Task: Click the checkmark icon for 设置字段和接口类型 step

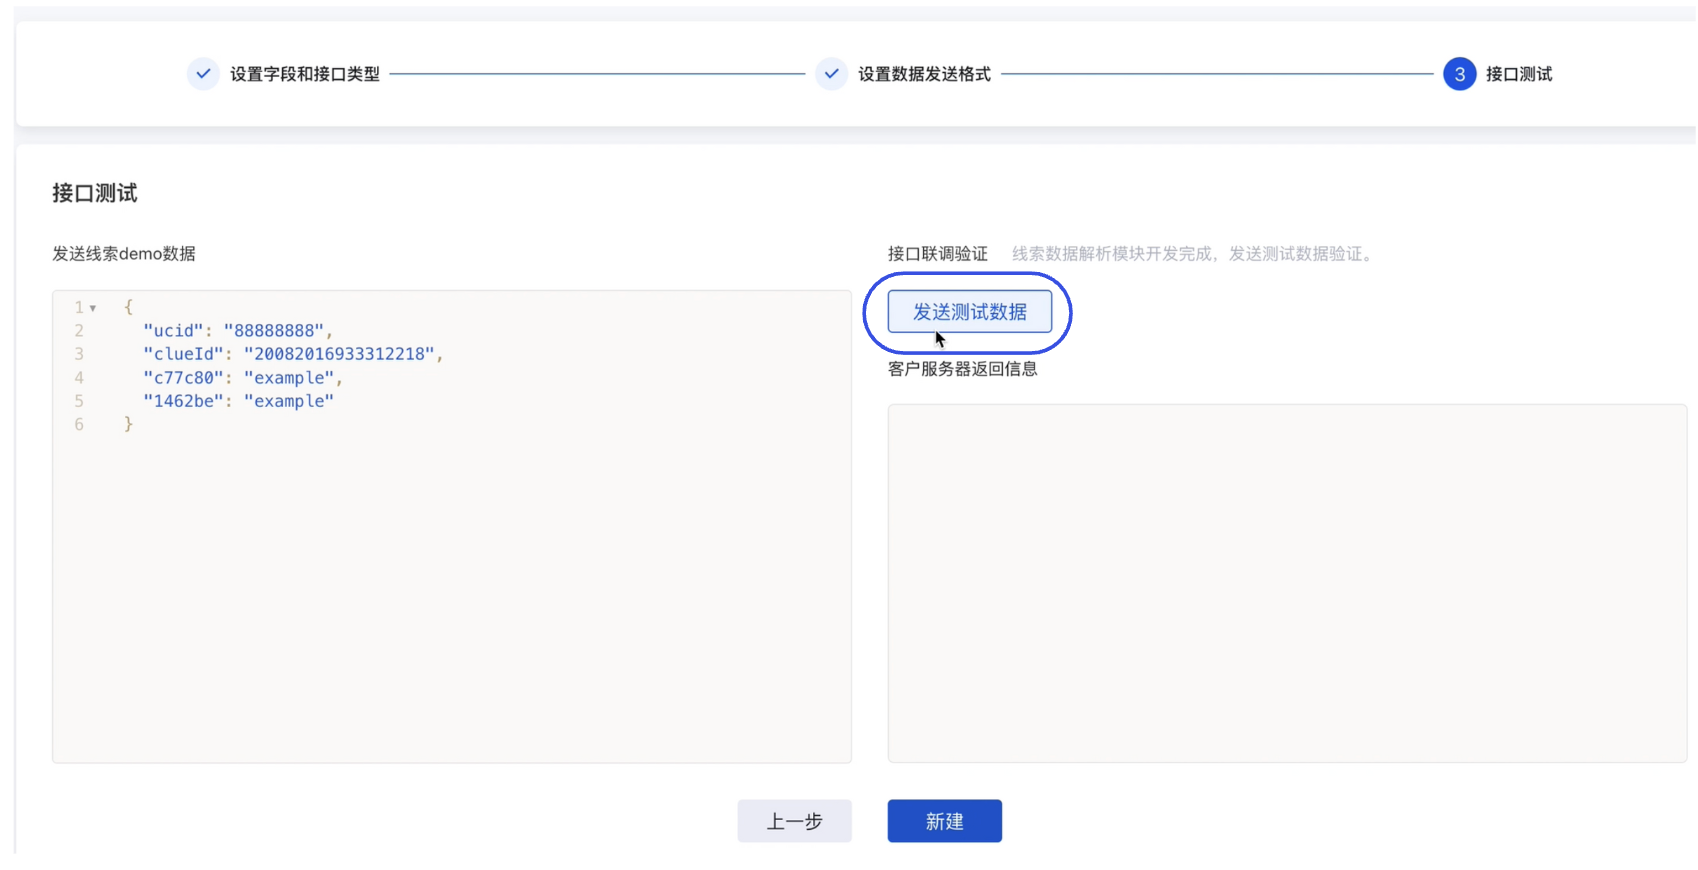Action: click(x=203, y=74)
